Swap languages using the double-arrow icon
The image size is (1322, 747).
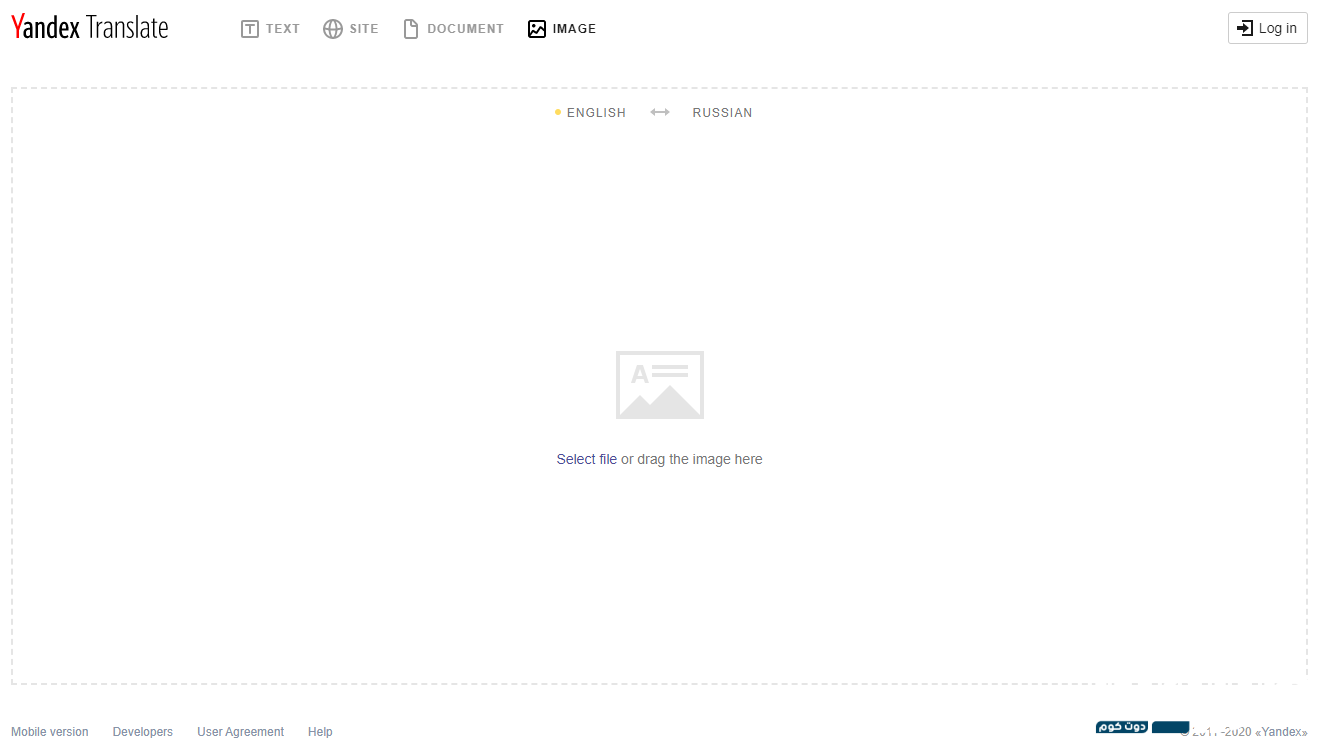pos(660,113)
